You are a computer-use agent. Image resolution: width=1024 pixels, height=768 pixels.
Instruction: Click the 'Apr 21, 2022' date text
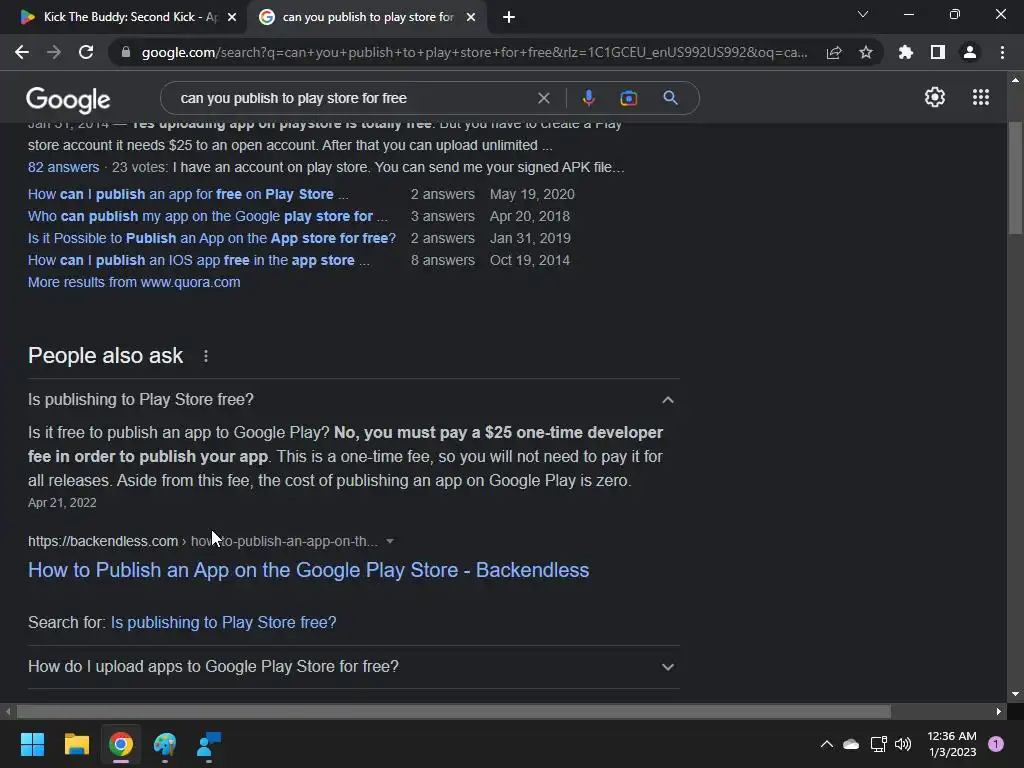point(62,503)
